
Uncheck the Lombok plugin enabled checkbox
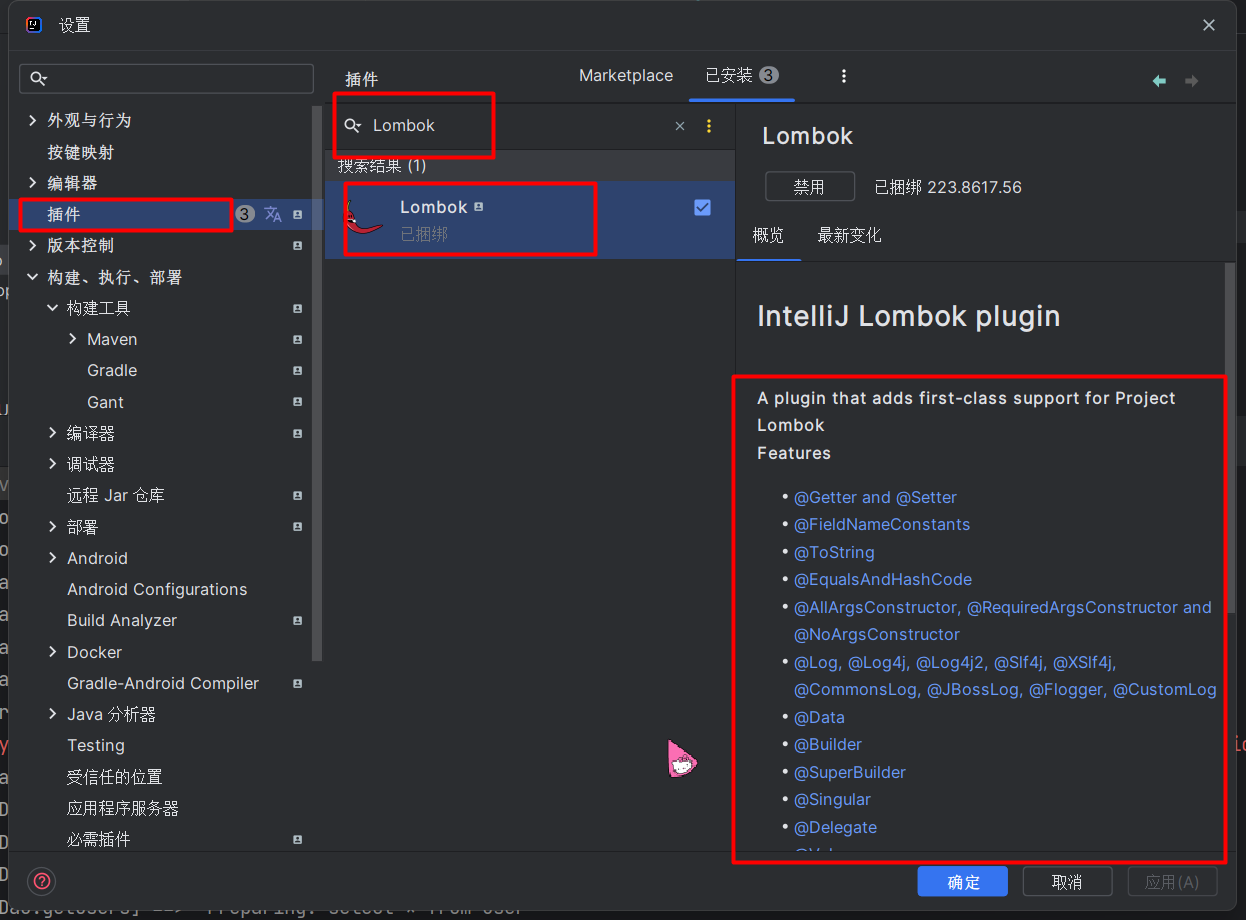[x=702, y=207]
